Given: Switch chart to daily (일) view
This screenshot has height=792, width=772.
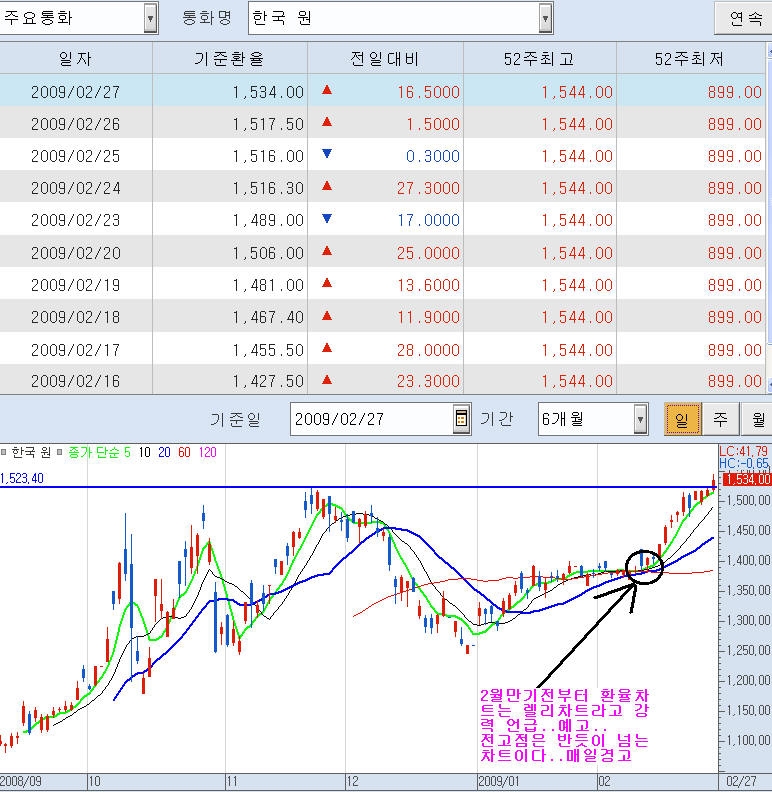Looking at the screenshot, I should 681,419.
